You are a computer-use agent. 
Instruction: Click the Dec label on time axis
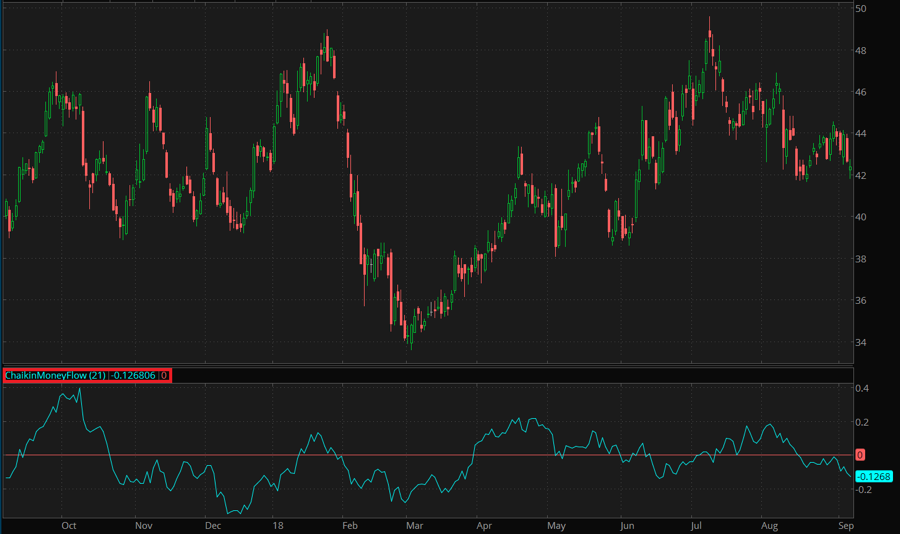click(x=212, y=524)
